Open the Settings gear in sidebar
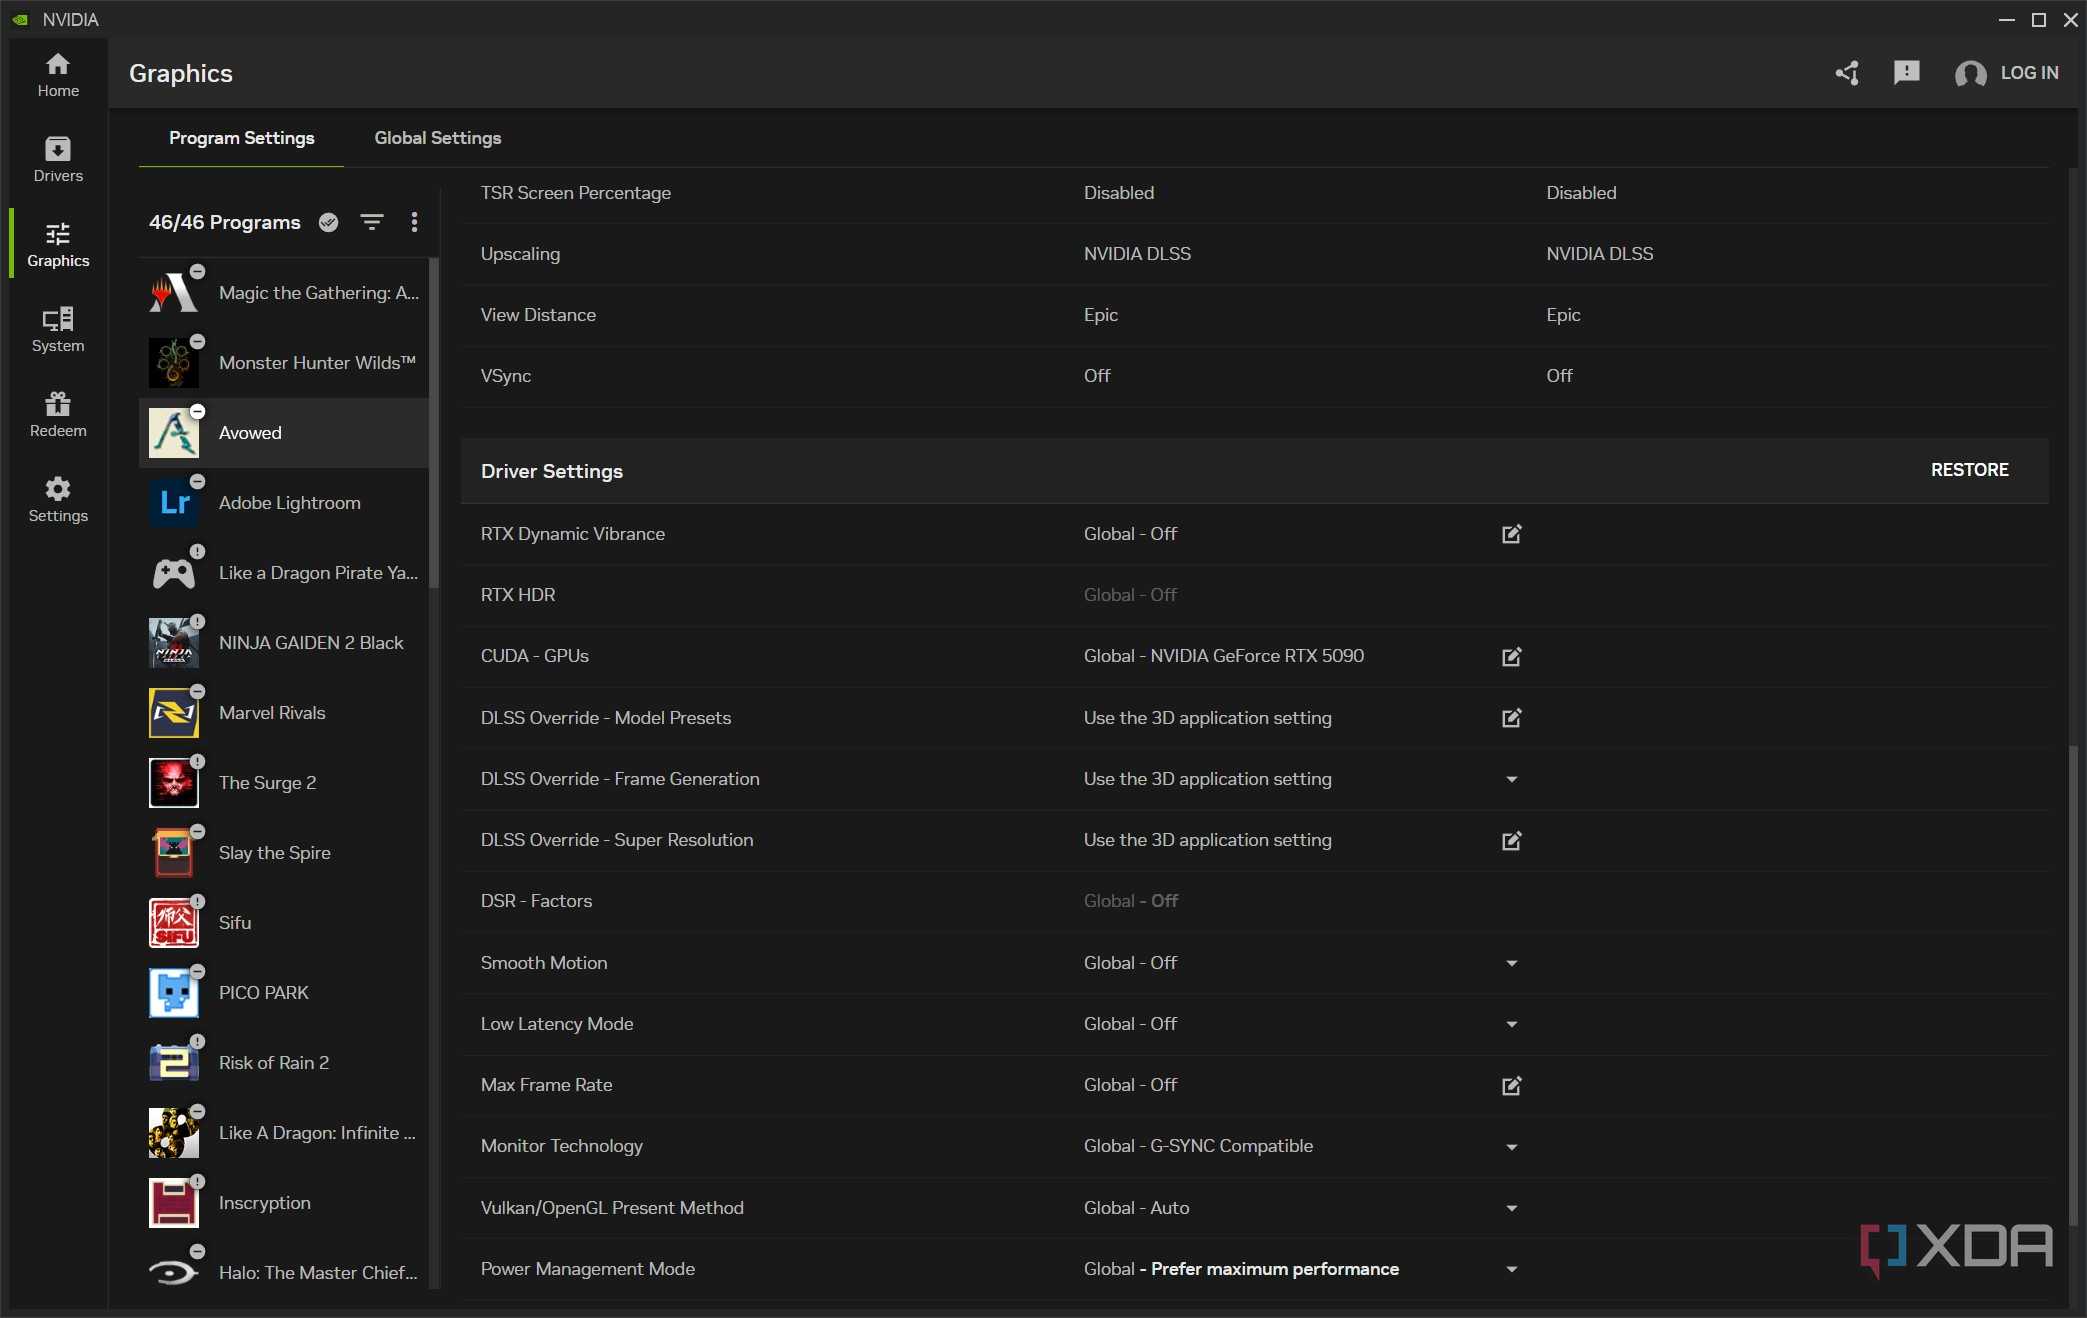The image size is (2087, 1318). (x=58, y=500)
